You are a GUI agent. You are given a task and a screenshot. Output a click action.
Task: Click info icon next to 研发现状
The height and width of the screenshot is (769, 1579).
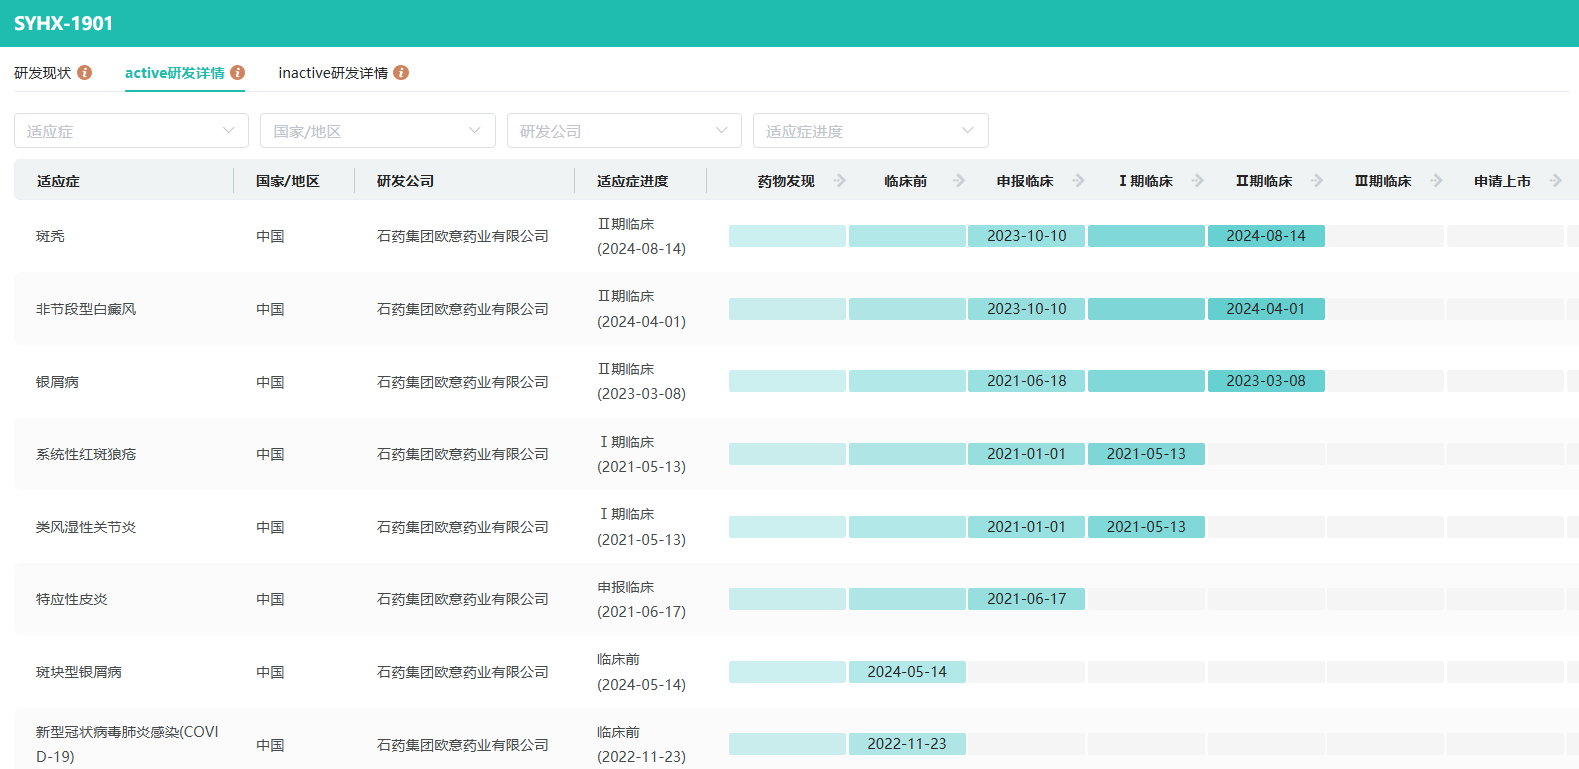(85, 73)
